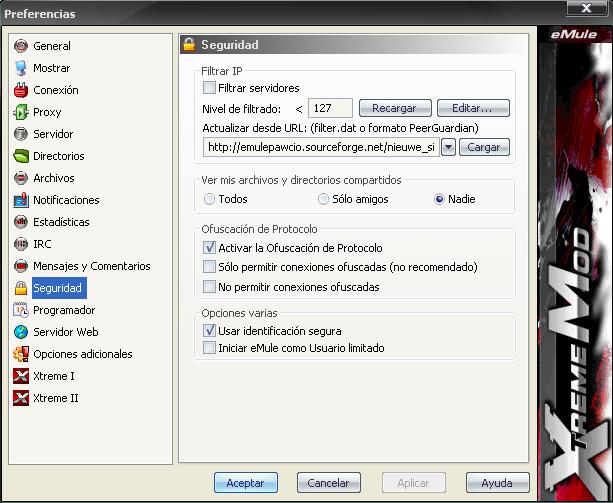
Task: Select the Xtreme II page
Action: pos(56,398)
